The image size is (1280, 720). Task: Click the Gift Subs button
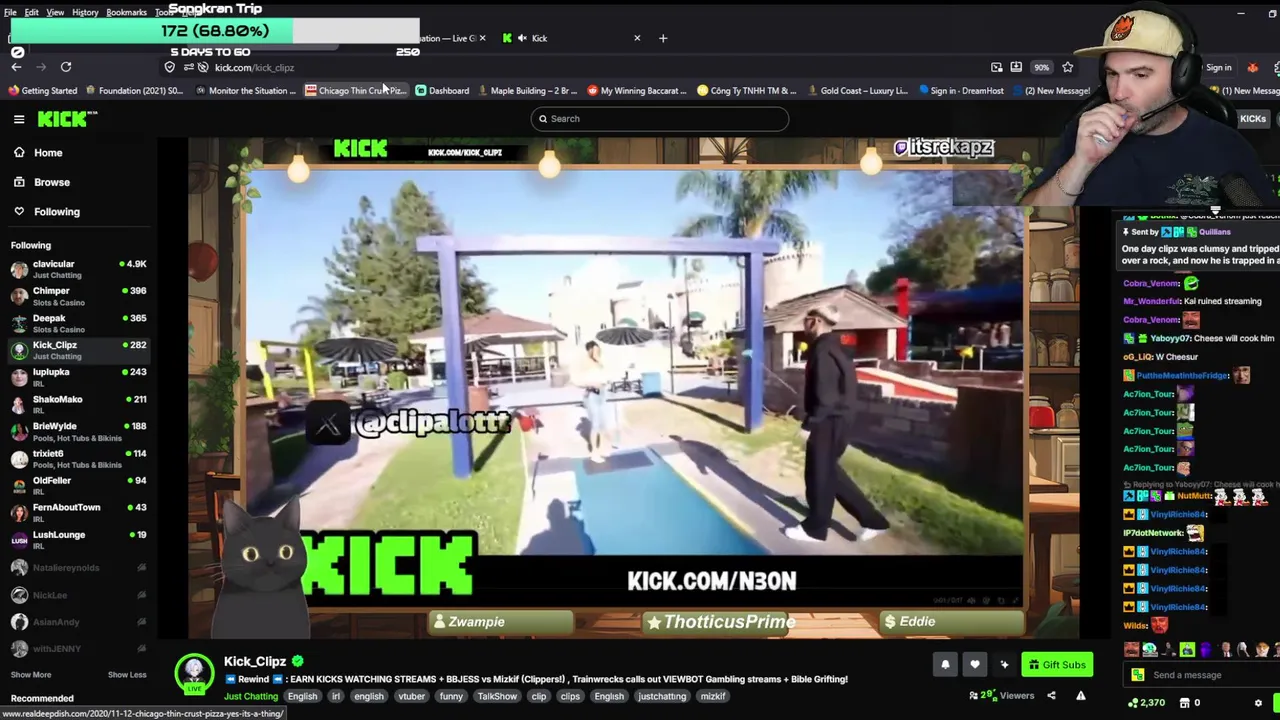tap(1057, 664)
